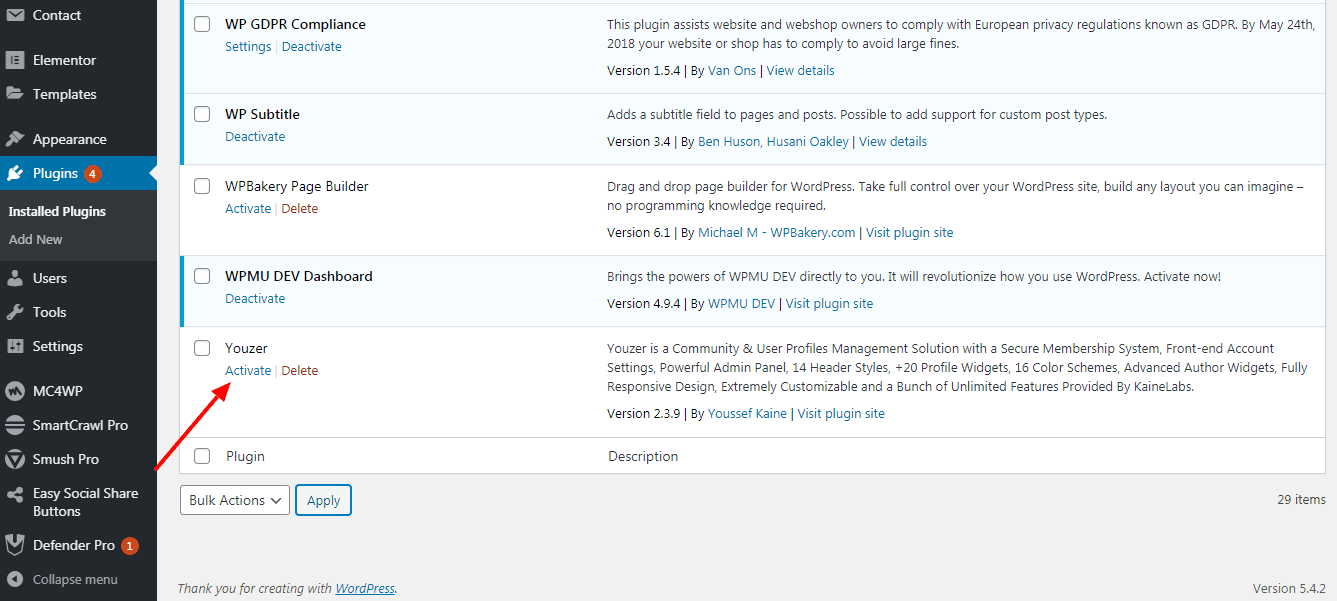Open the SmartCrawl Pro menu item
The image size is (1337, 601).
click(x=78, y=425)
